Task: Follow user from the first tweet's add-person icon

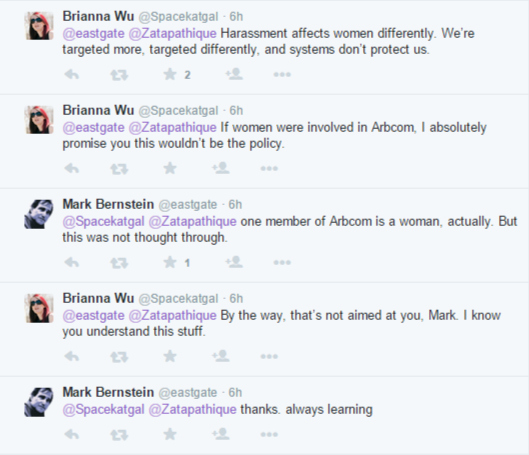Action: [234, 74]
